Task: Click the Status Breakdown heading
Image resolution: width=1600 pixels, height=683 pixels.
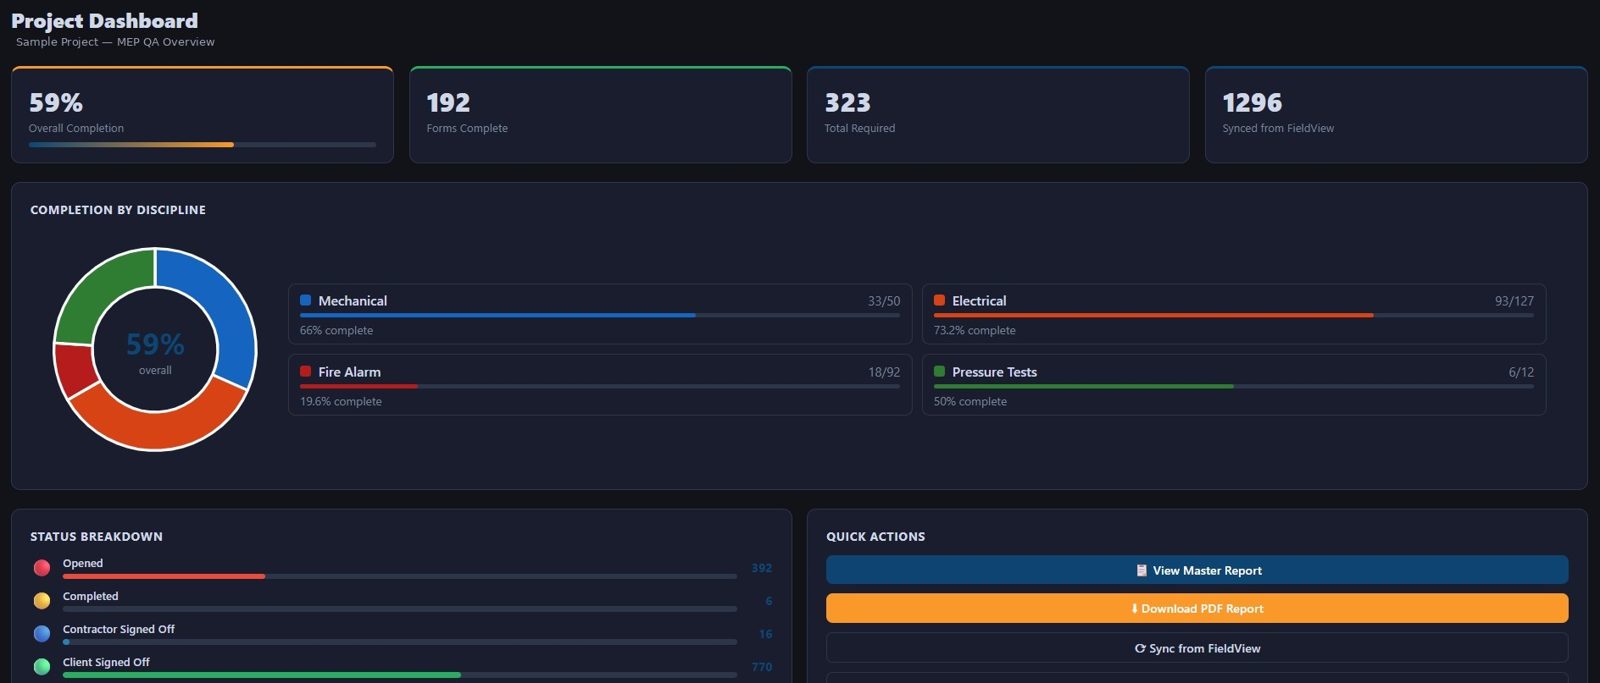Action: pos(96,537)
